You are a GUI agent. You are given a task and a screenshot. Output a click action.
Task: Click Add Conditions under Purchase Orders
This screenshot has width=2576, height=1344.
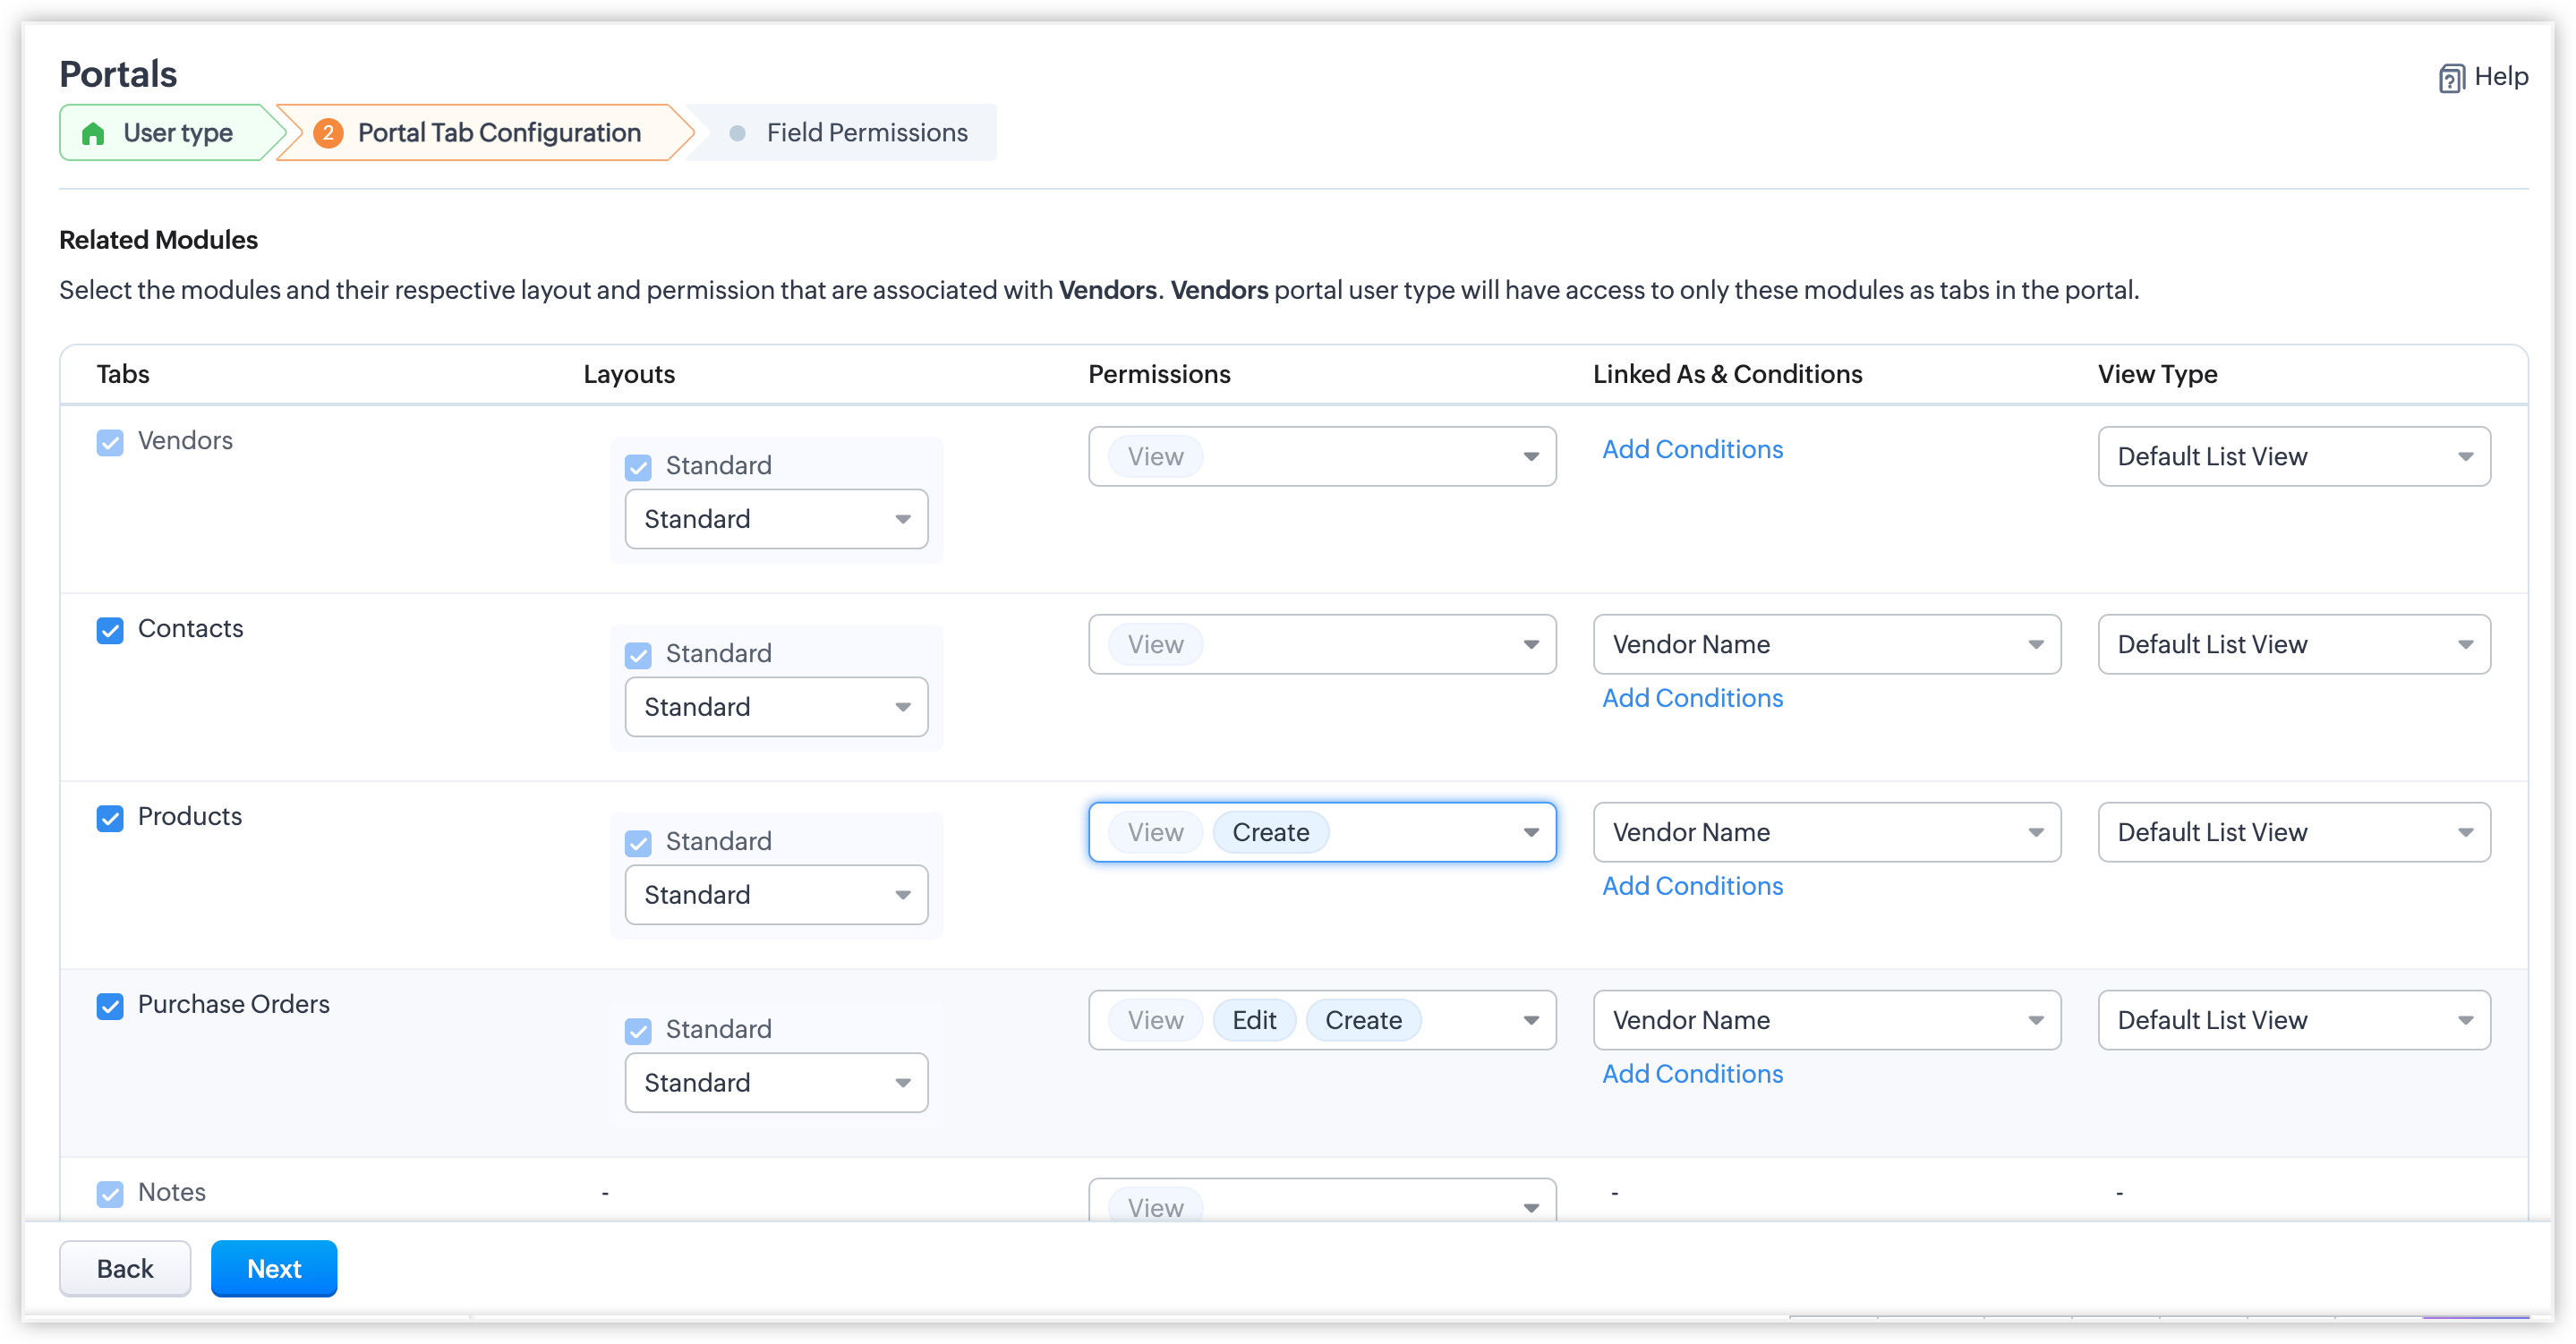pos(1692,1073)
